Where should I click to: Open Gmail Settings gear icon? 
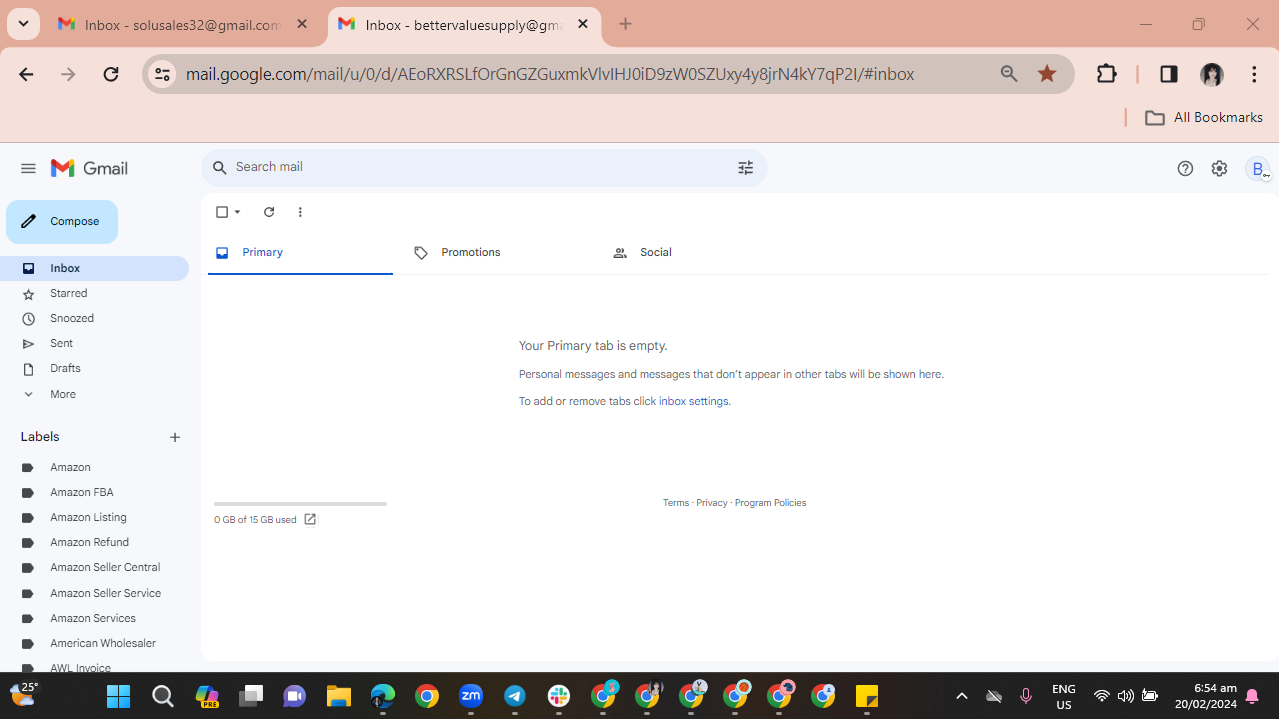1219,168
